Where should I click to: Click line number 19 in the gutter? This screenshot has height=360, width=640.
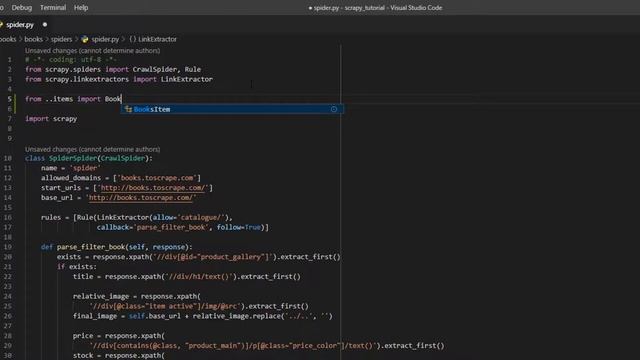(8, 247)
